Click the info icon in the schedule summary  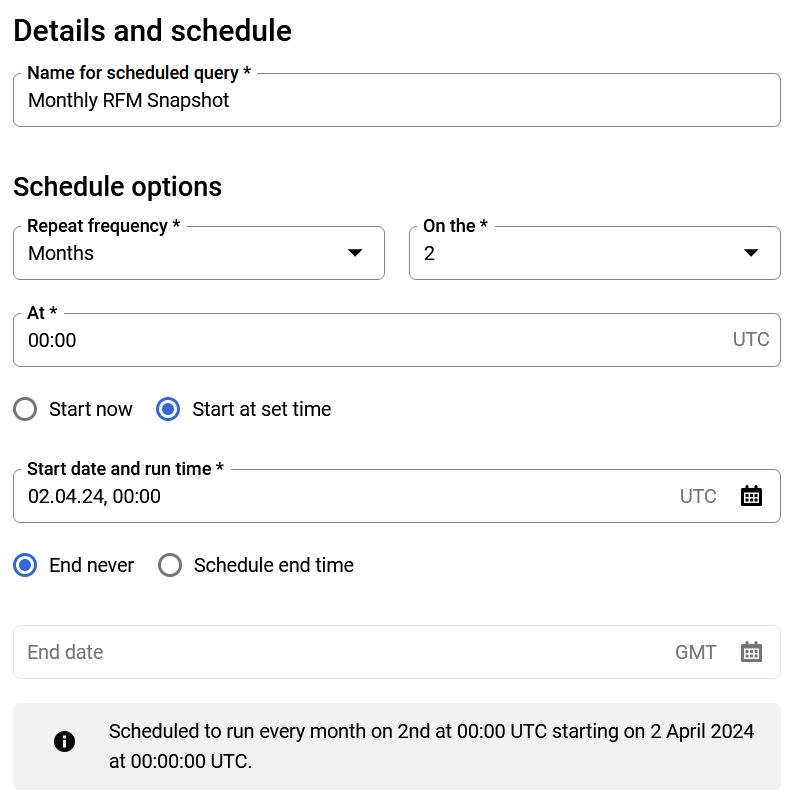[x=64, y=741]
